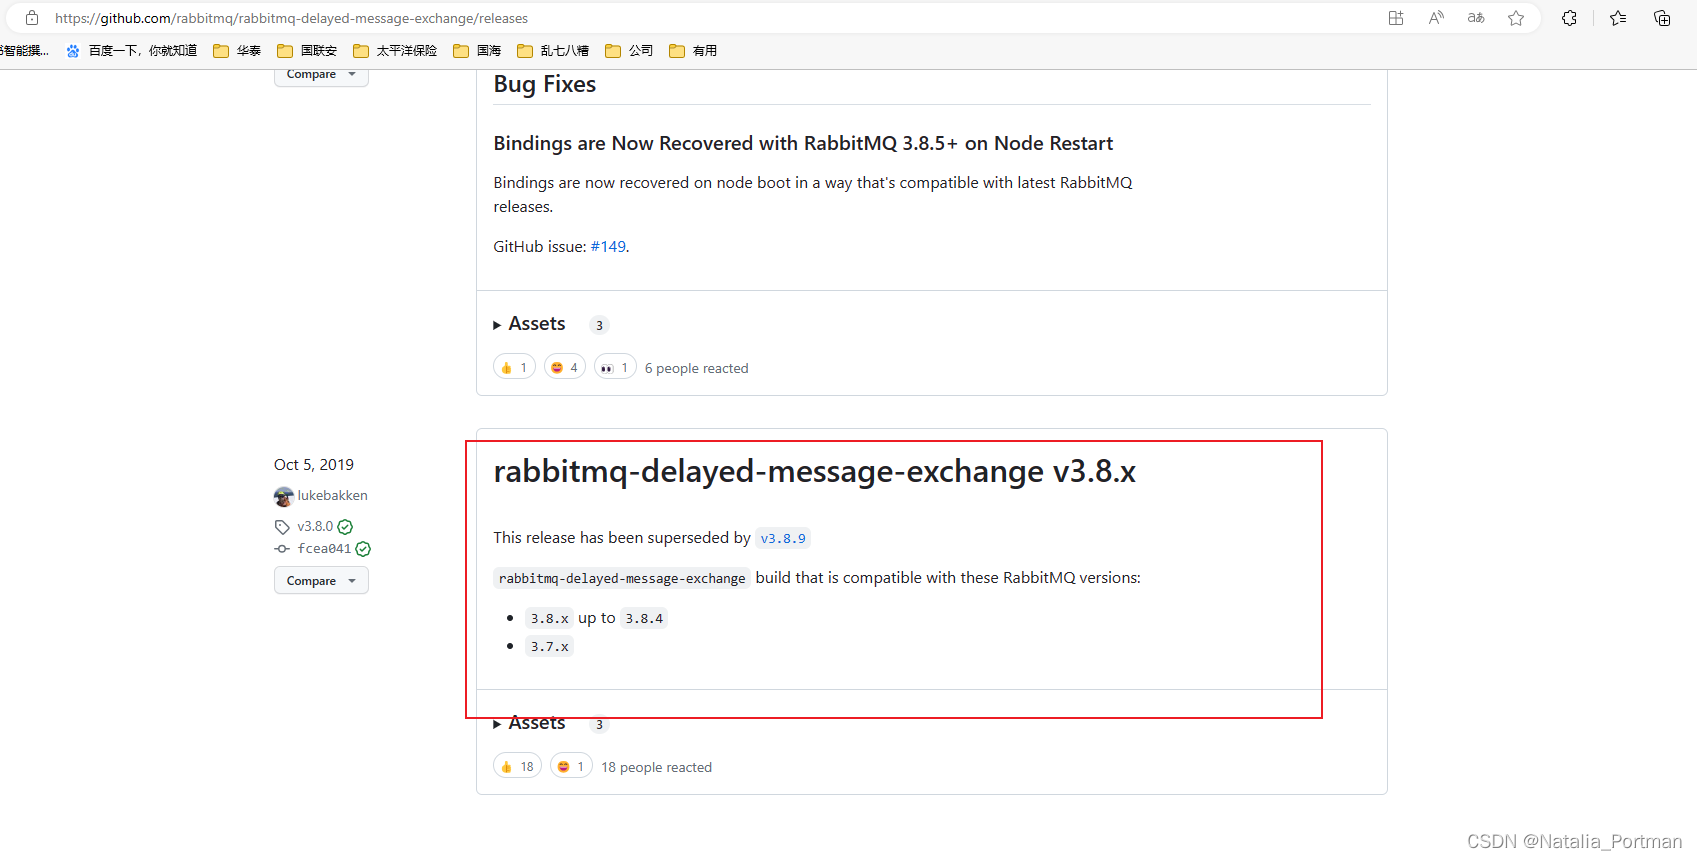Open commit fcea041 link
The image size is (1697, 860).
pos(324,549)
